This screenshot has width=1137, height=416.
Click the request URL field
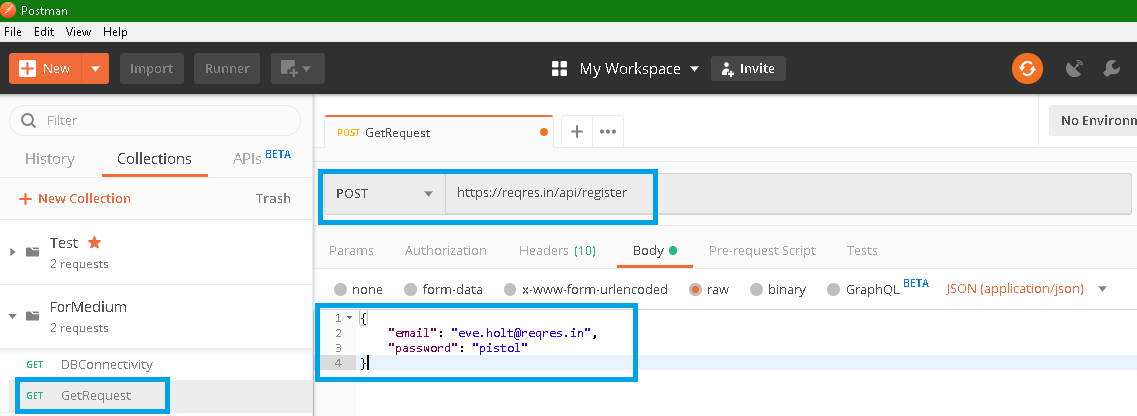[x=788, y=194]
